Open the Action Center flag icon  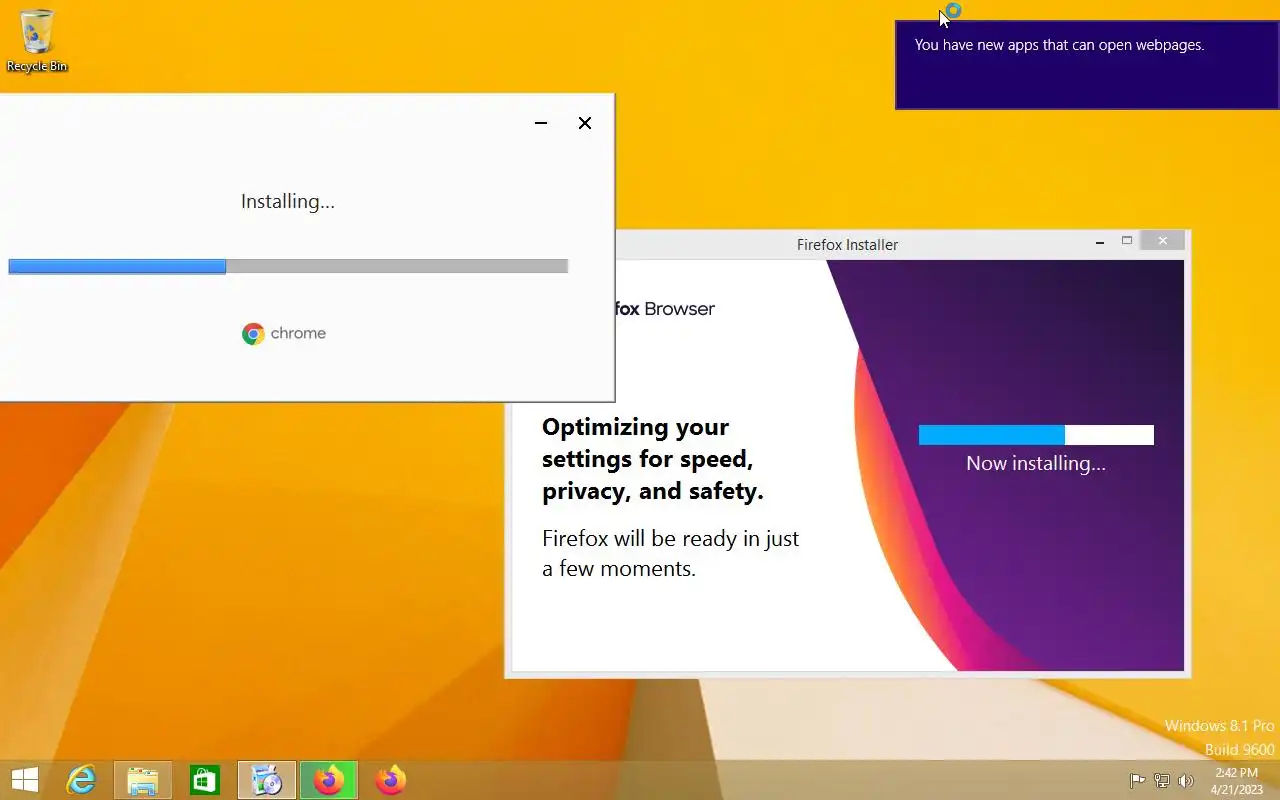1138,781
